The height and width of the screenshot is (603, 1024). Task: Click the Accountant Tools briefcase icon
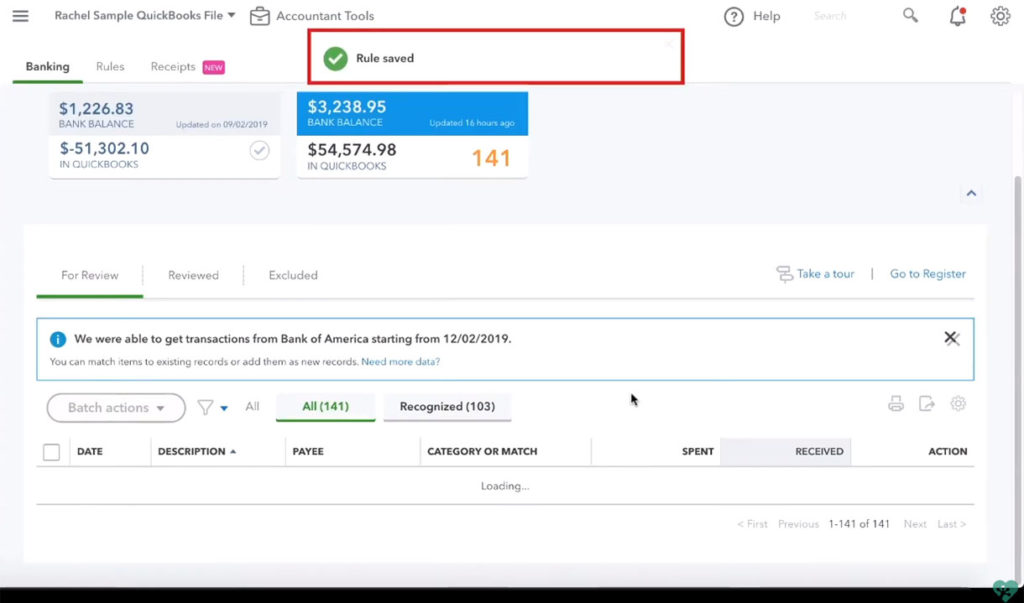coord(260,16)
